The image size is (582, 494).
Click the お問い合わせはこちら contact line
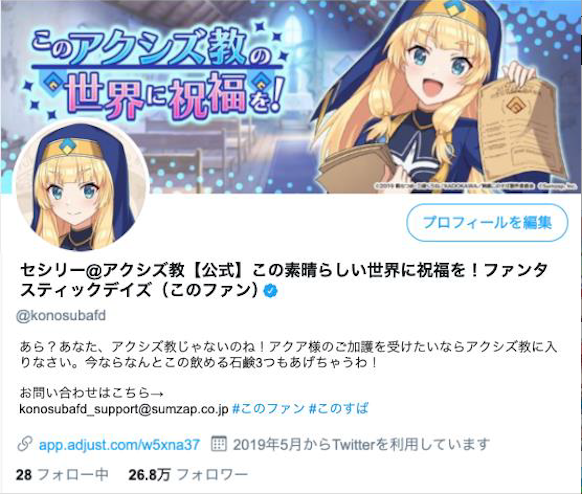pos(91,393)
